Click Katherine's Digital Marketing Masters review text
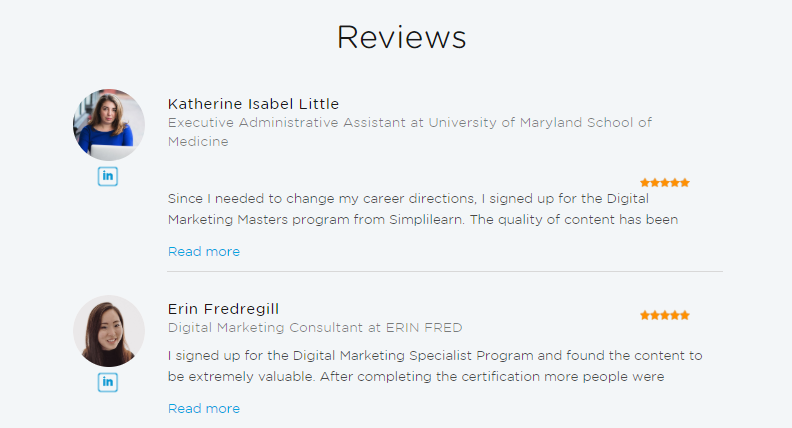 click(423, 209)
